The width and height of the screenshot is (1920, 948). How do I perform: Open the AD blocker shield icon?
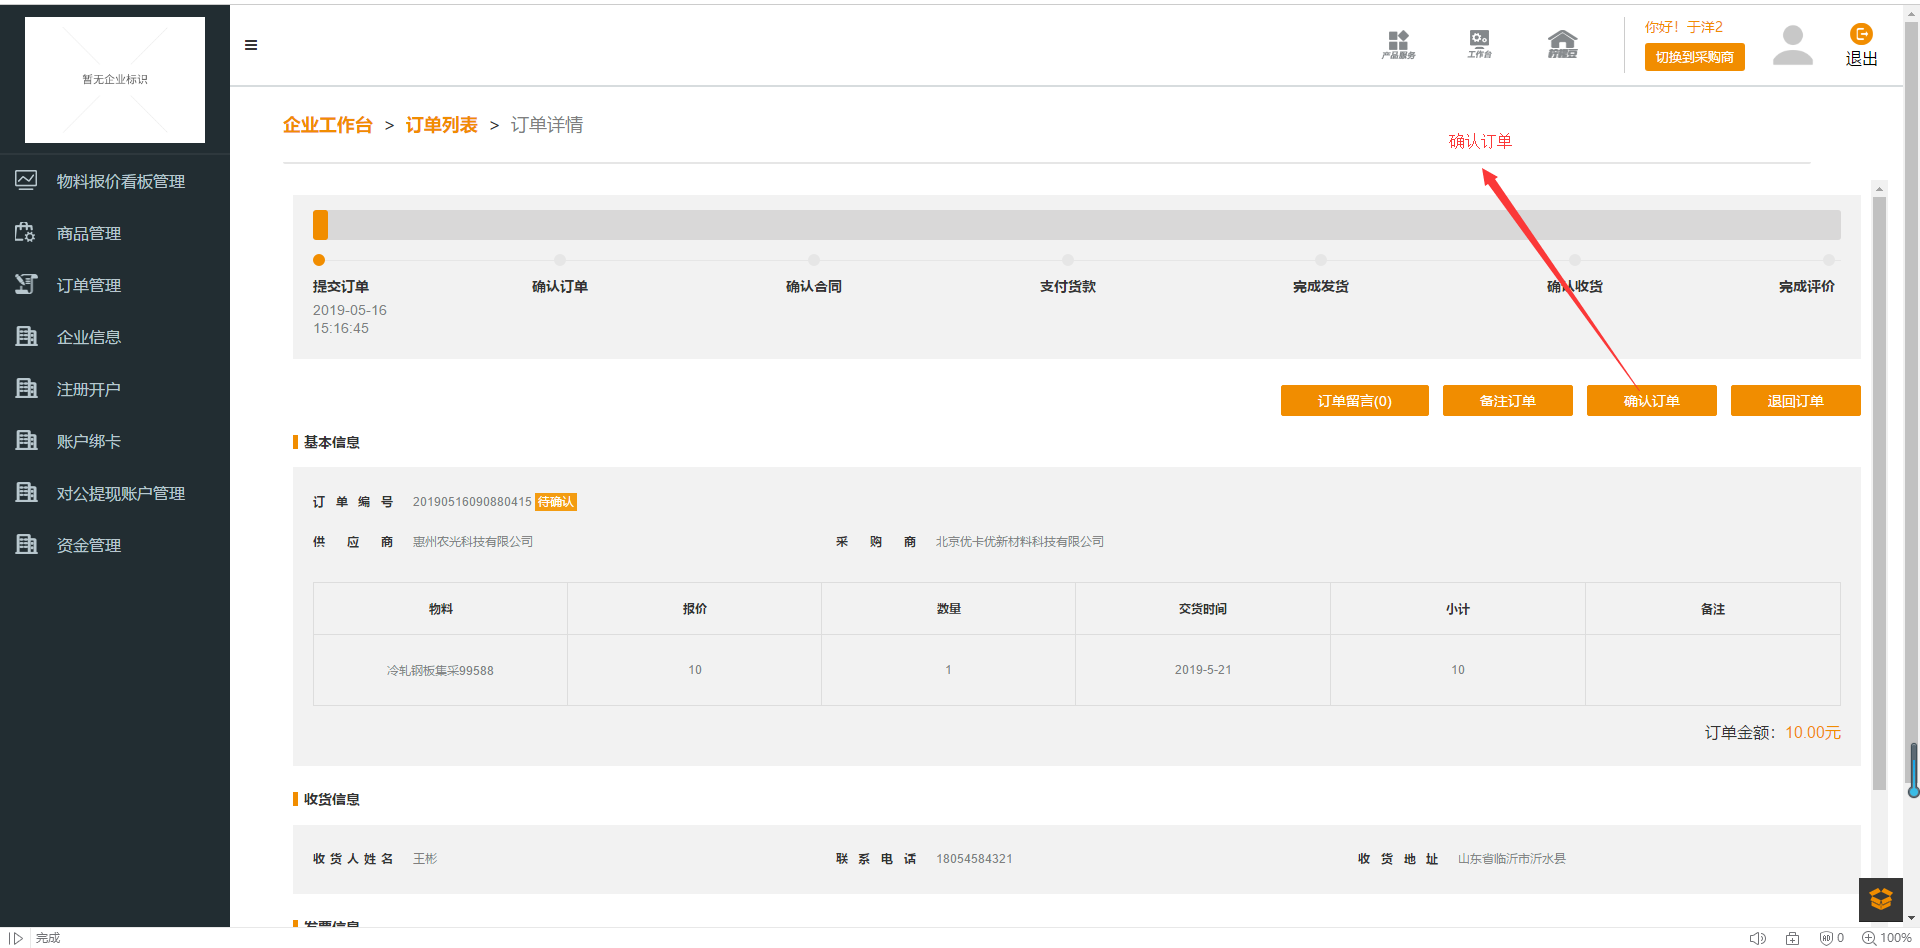[x=1826, y=938]
